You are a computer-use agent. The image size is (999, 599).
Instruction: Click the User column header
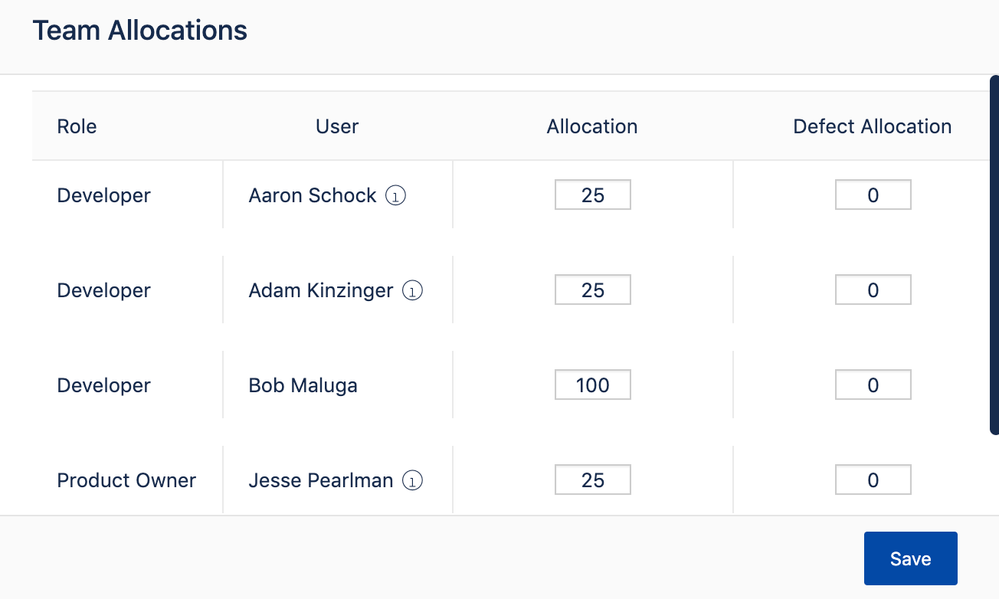click(x=336, y=126)
